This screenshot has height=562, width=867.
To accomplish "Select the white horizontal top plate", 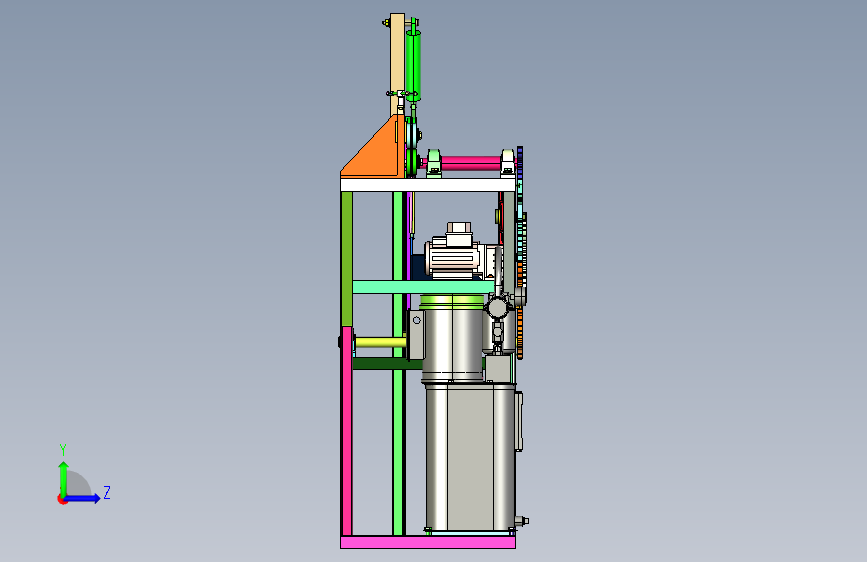I will click(428, 185).
